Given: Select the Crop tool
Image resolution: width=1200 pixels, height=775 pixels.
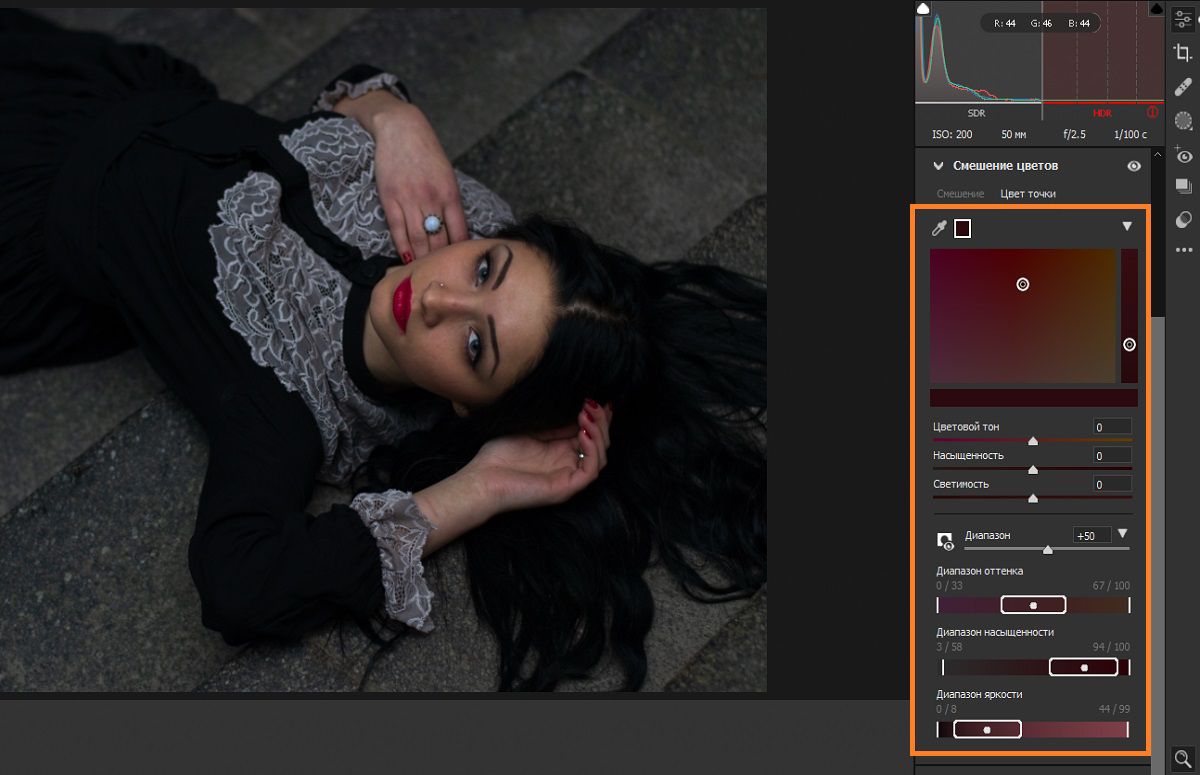Looking at the screenshot, I should pyautogui.click(x=1184, y=52).
